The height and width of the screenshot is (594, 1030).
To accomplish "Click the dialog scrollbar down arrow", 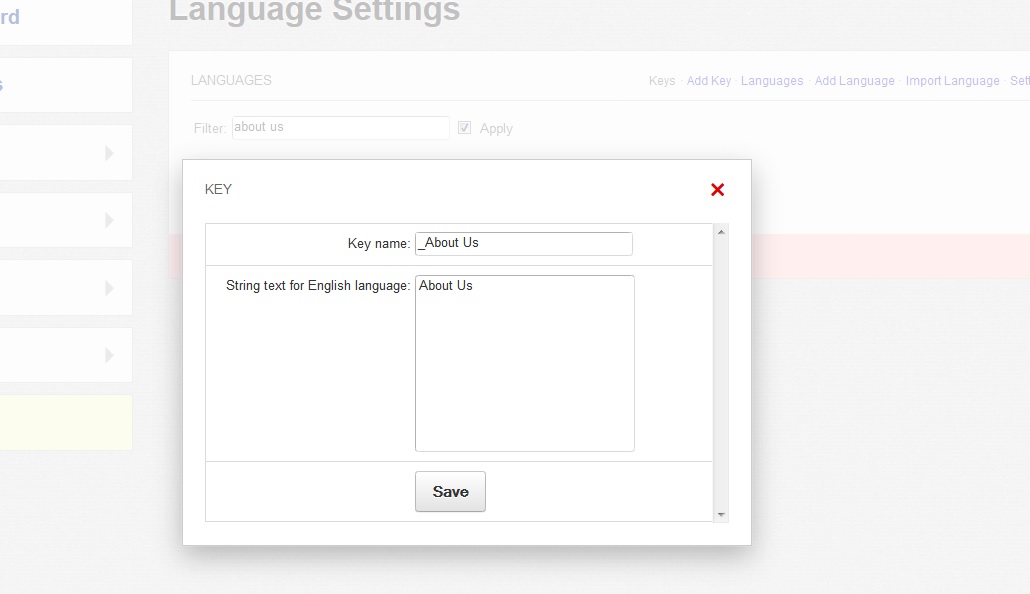I will tap(721, 514).
